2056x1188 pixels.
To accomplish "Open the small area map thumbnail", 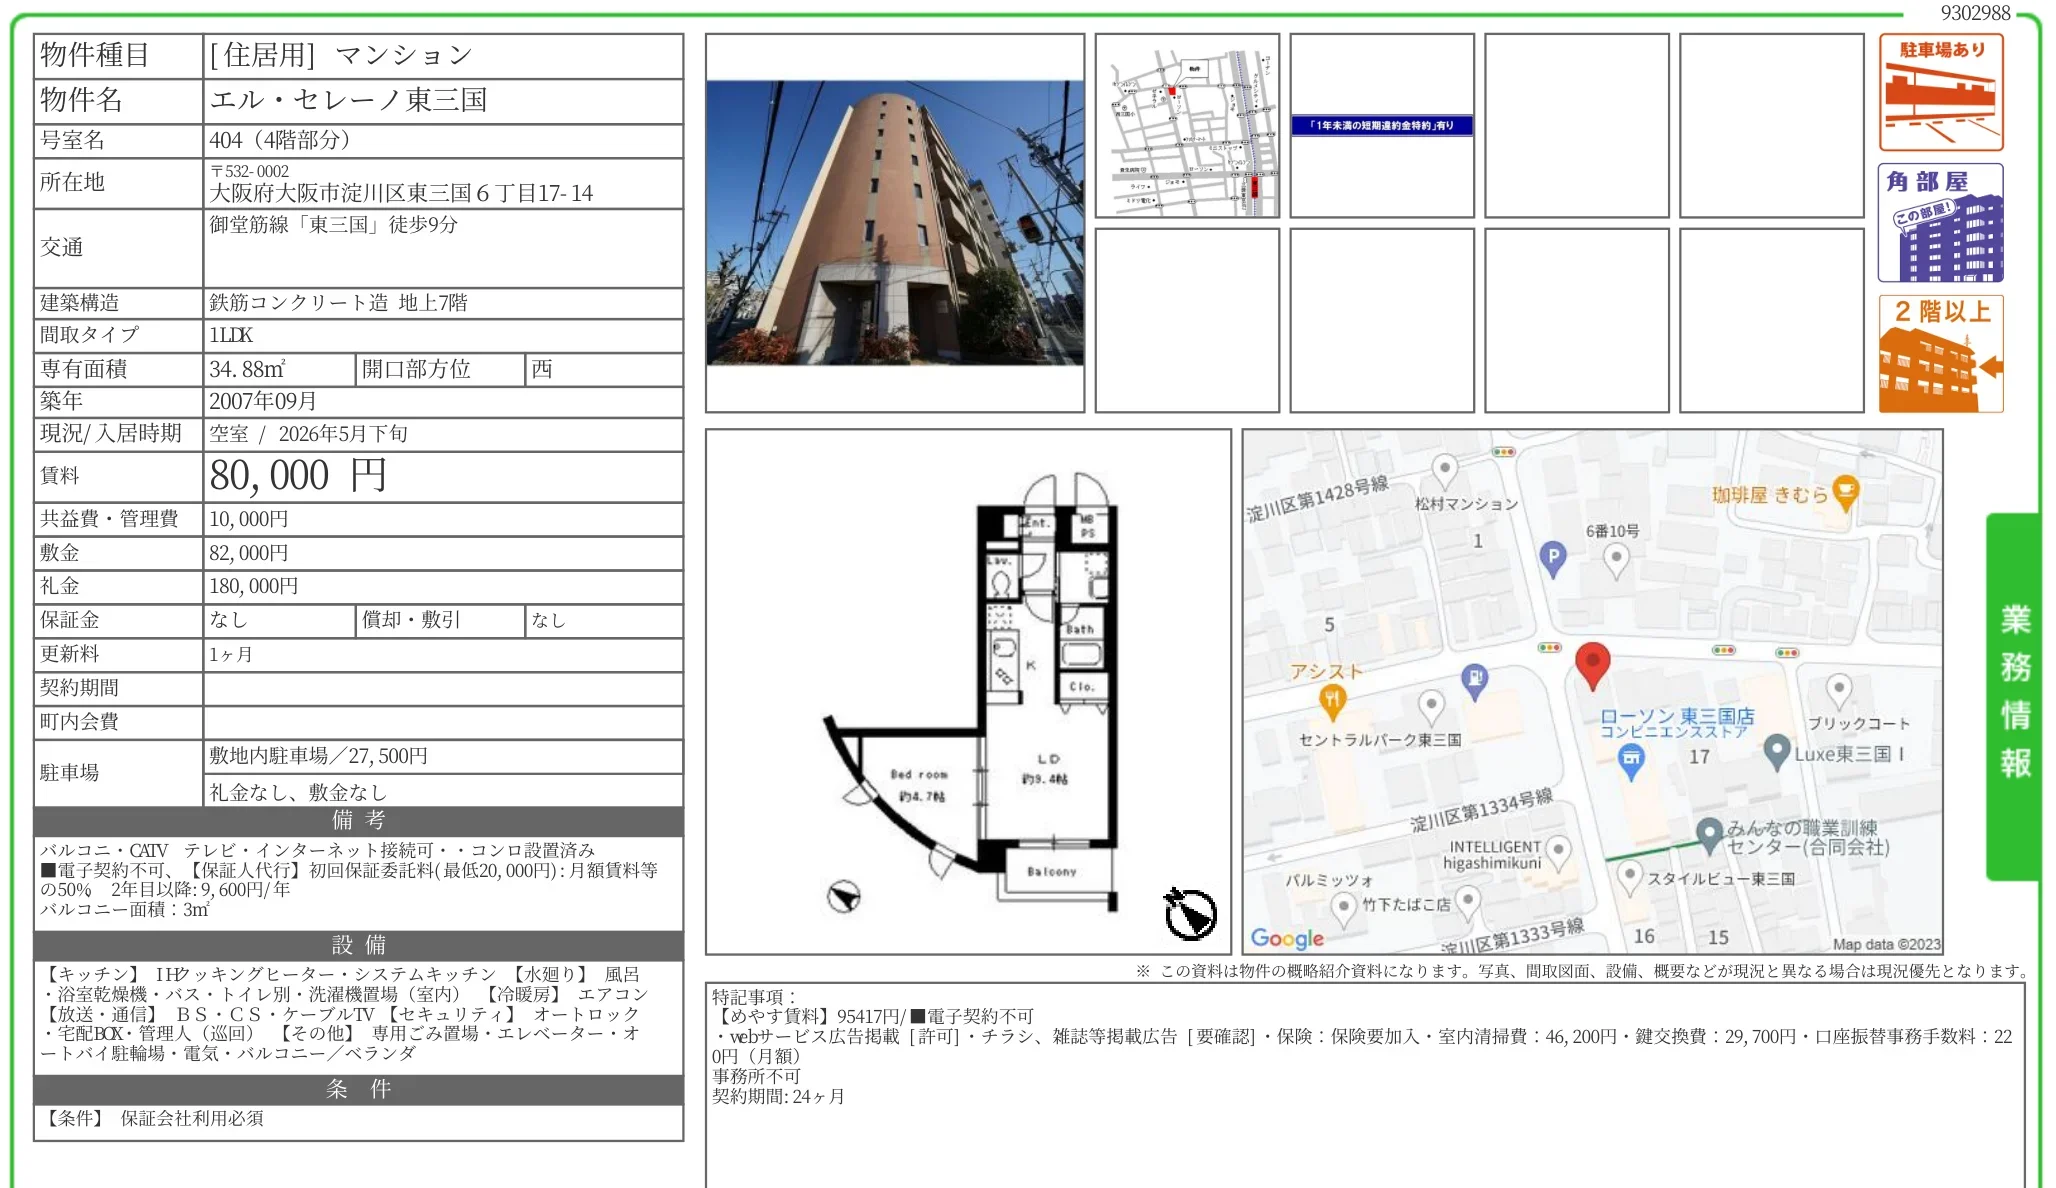I will coord(1187,126).
